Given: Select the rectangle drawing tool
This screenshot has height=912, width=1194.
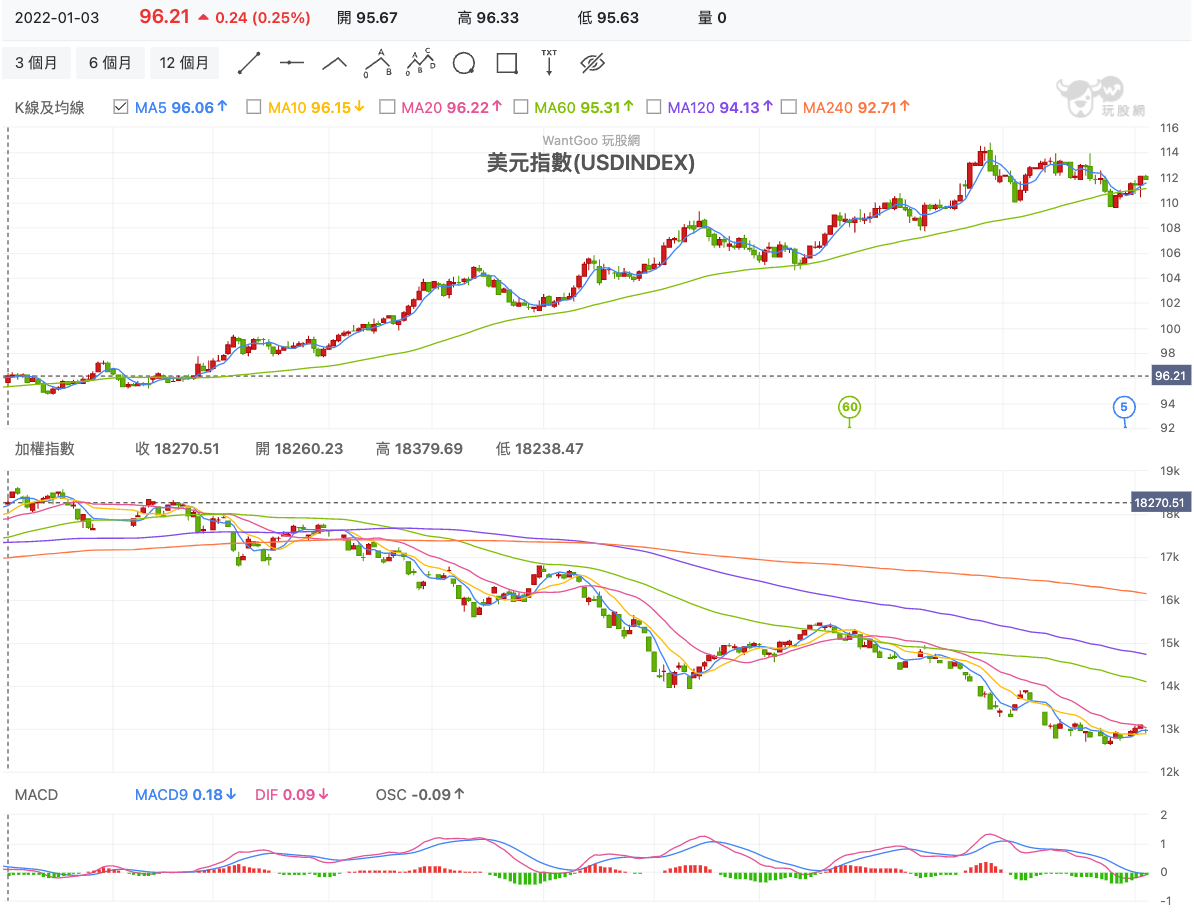Looking at the screenshot, I should [x=507, y=64].
